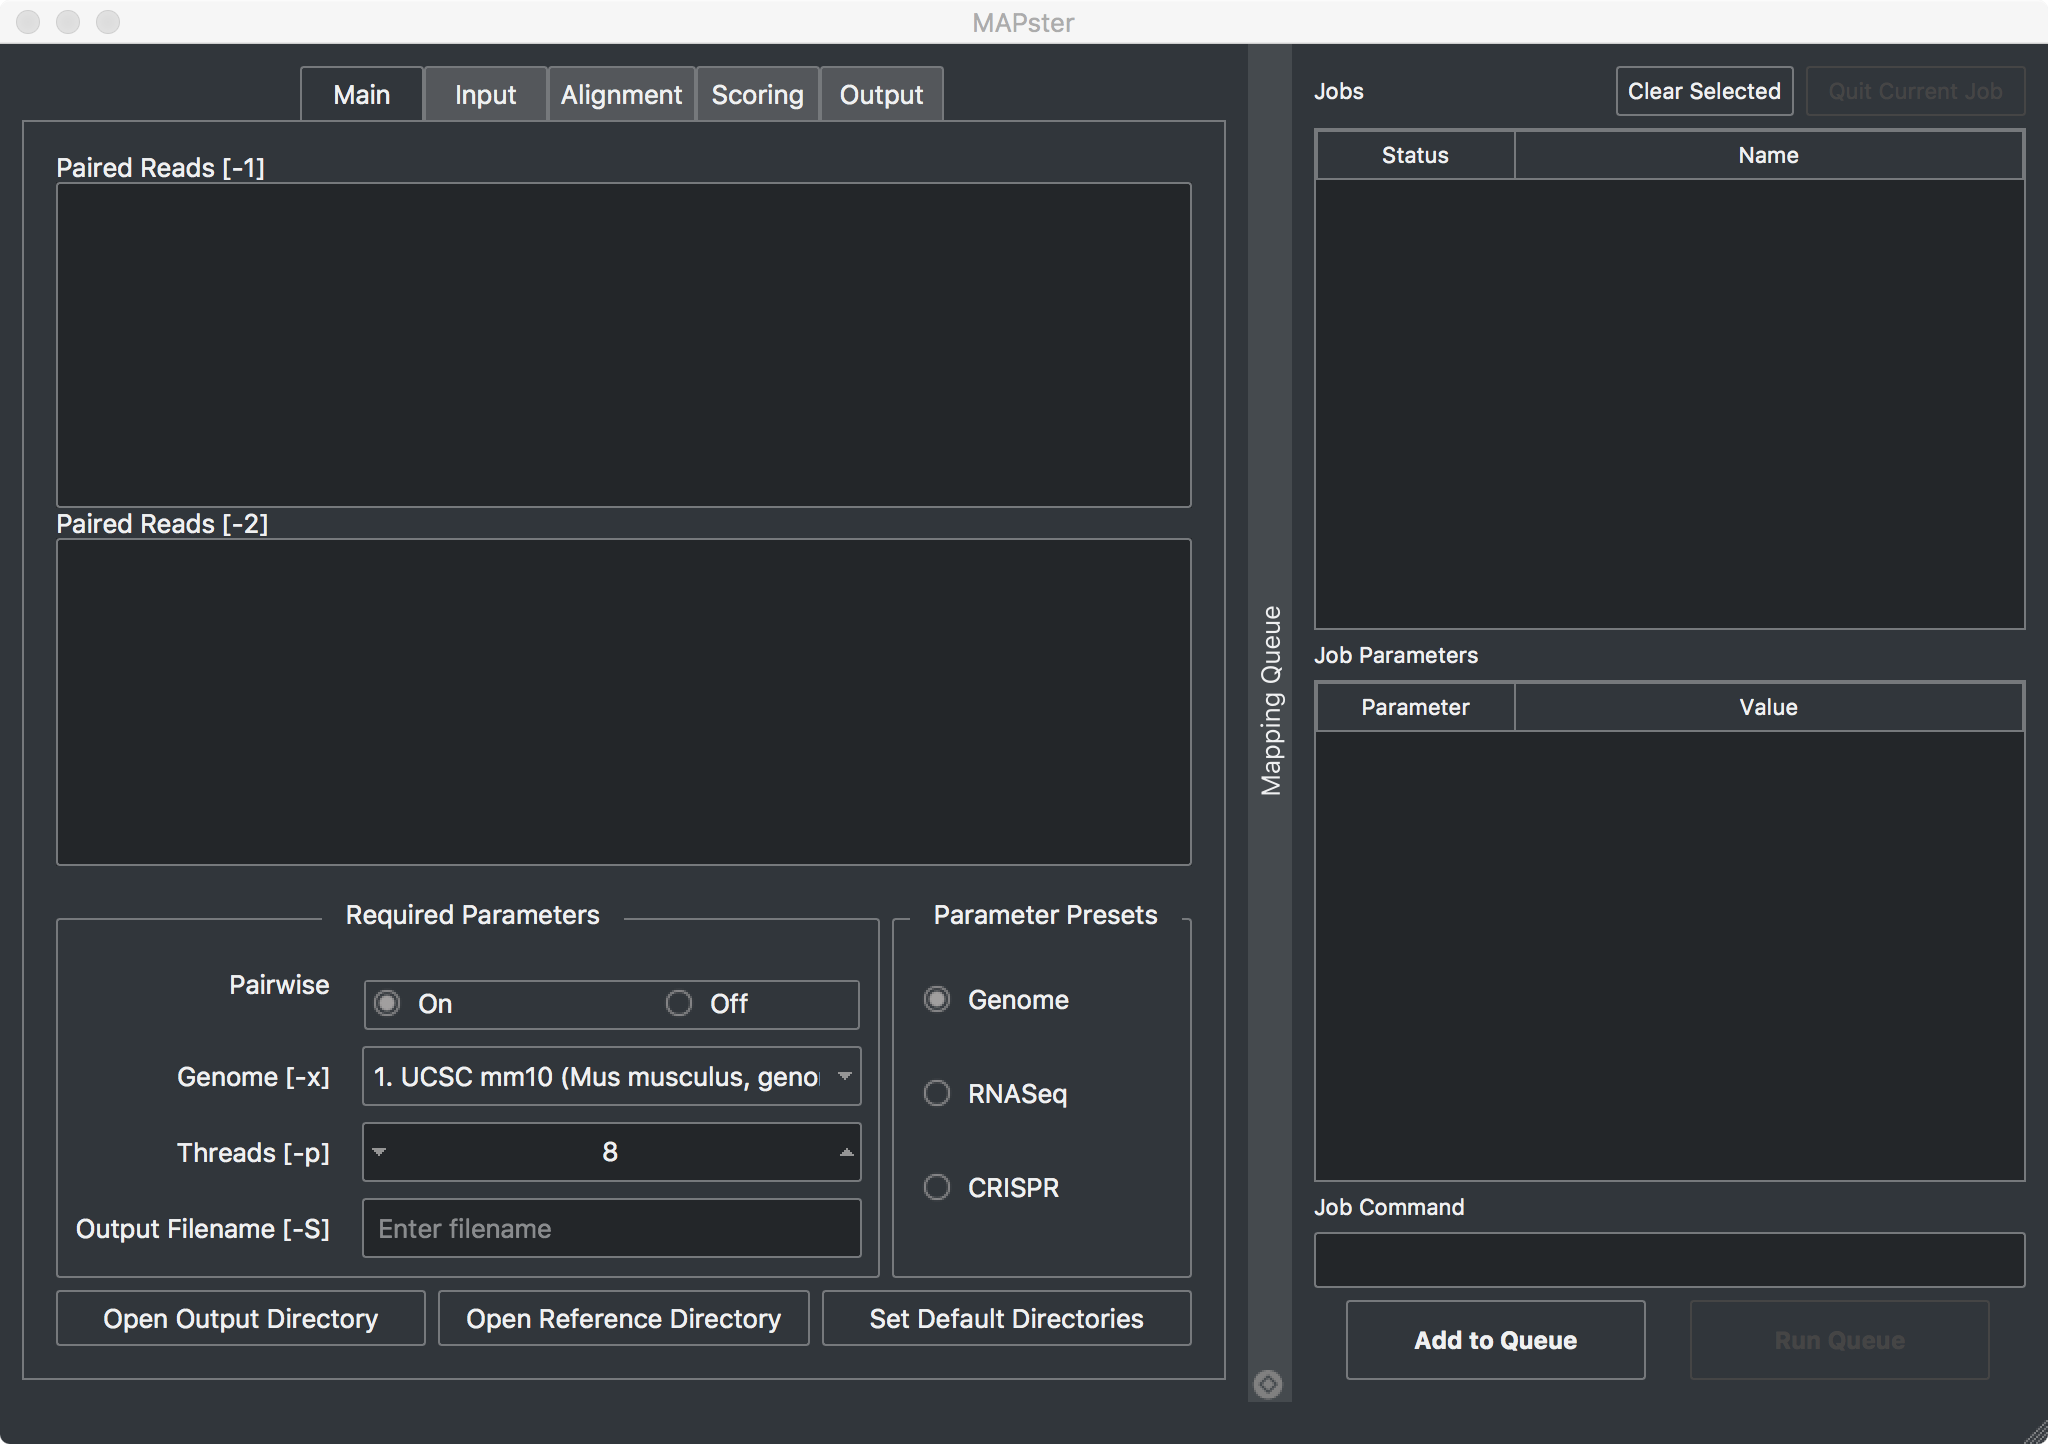
Task: Click Open Output Directory button
Action: (x=240, y=1318)
